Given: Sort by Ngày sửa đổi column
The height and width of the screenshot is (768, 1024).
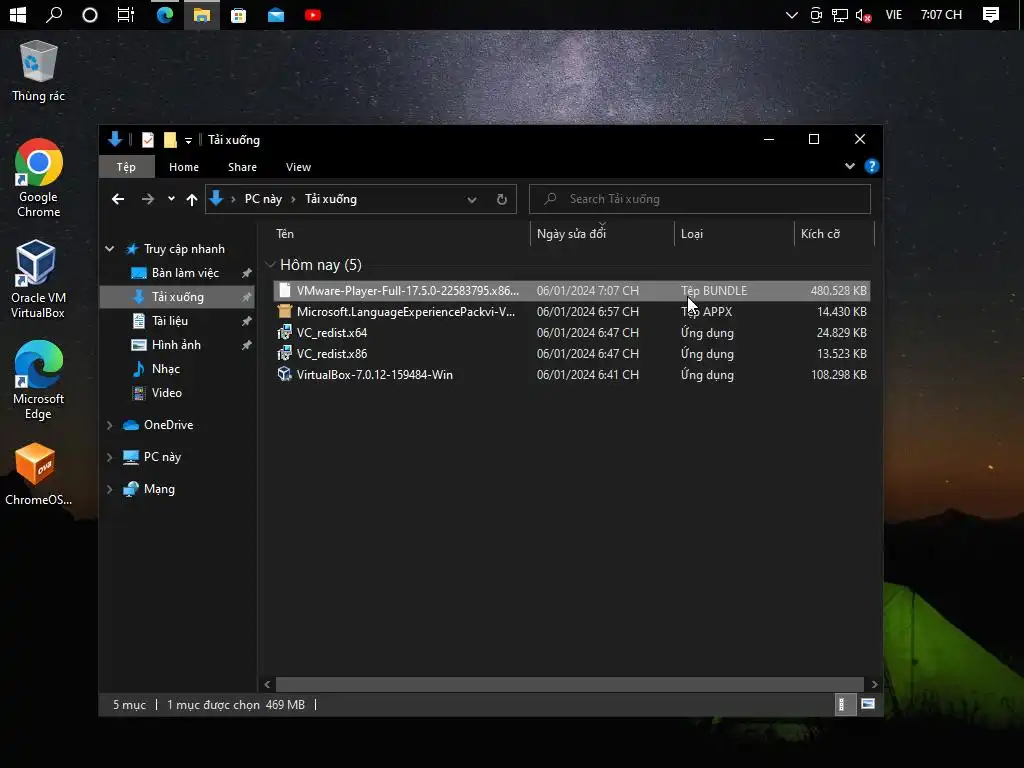Looking at the screenshot, I should [602, 234].
